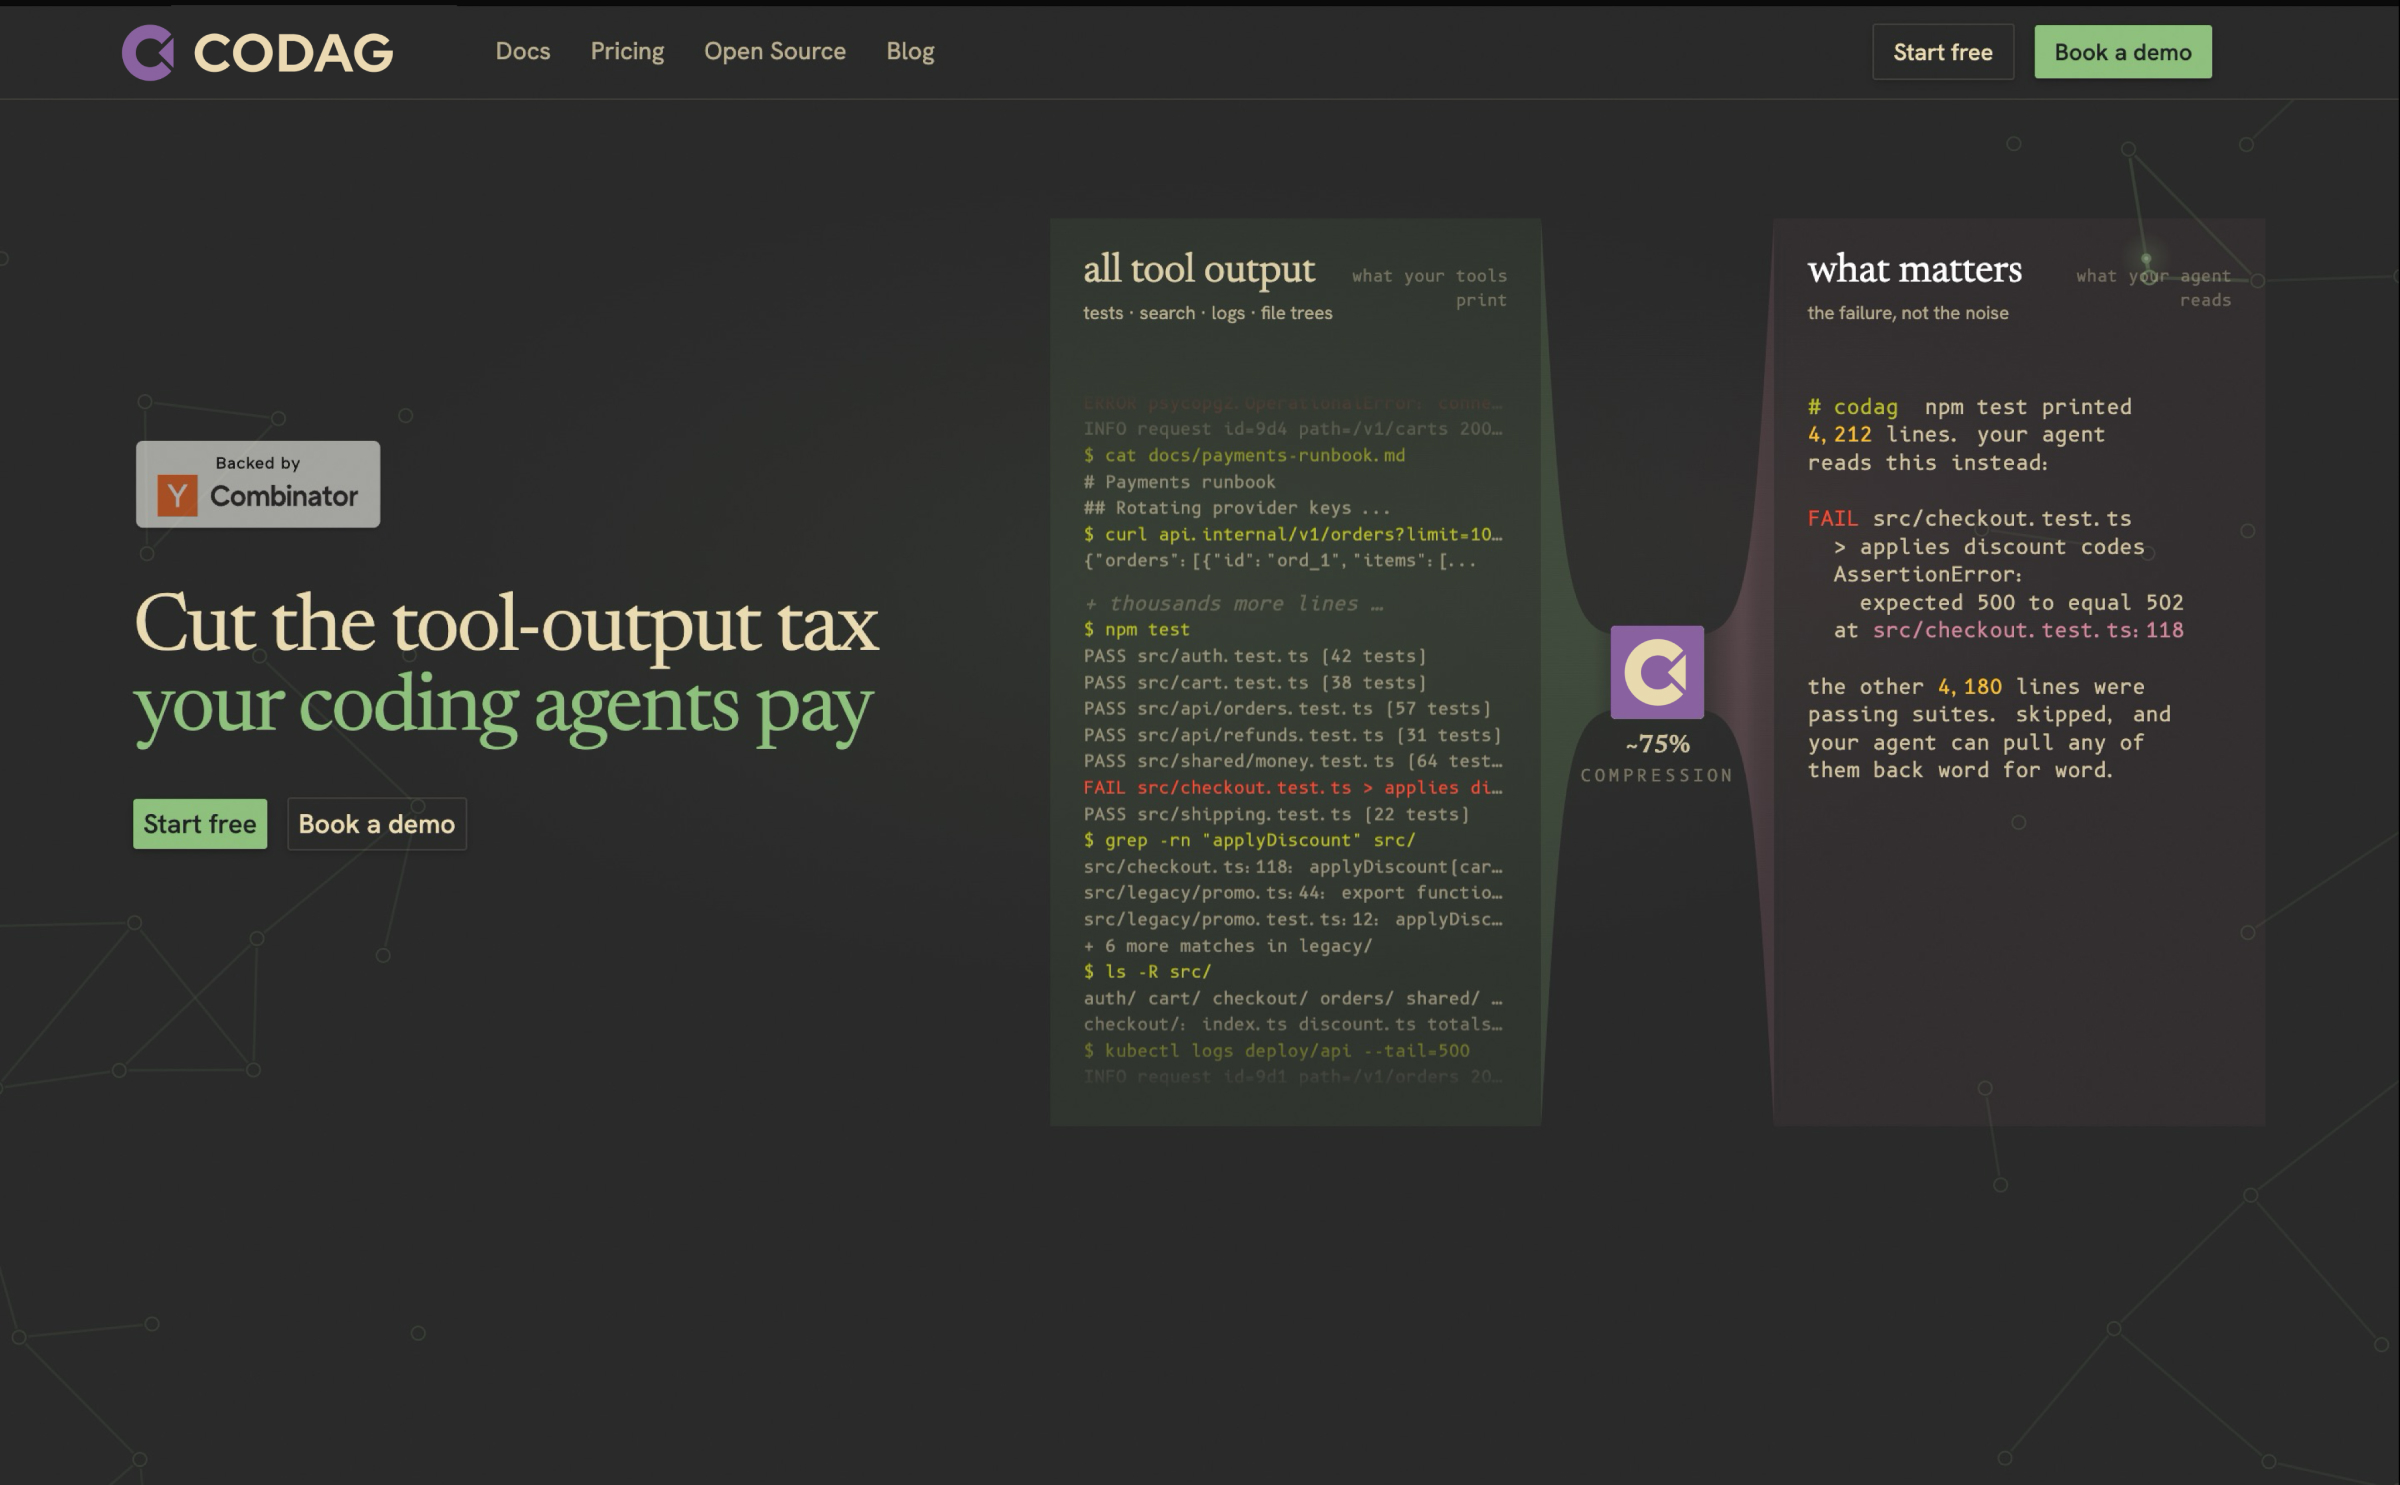Click the 'all tool output' heading
Image resolution: width=2400 pixels, height=1485 pixels.
pyautogui.click(x=1199, y=269)
